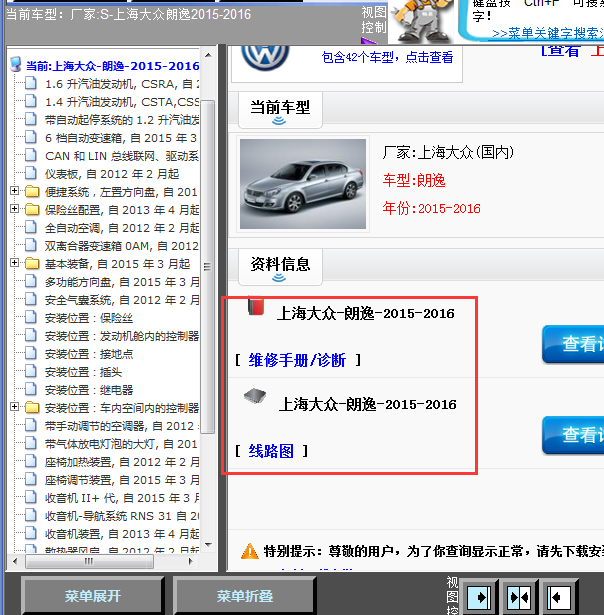This screenshot has width=604, height=615.
Task: Click the tree scroll-up arrow
Action: 208,55
